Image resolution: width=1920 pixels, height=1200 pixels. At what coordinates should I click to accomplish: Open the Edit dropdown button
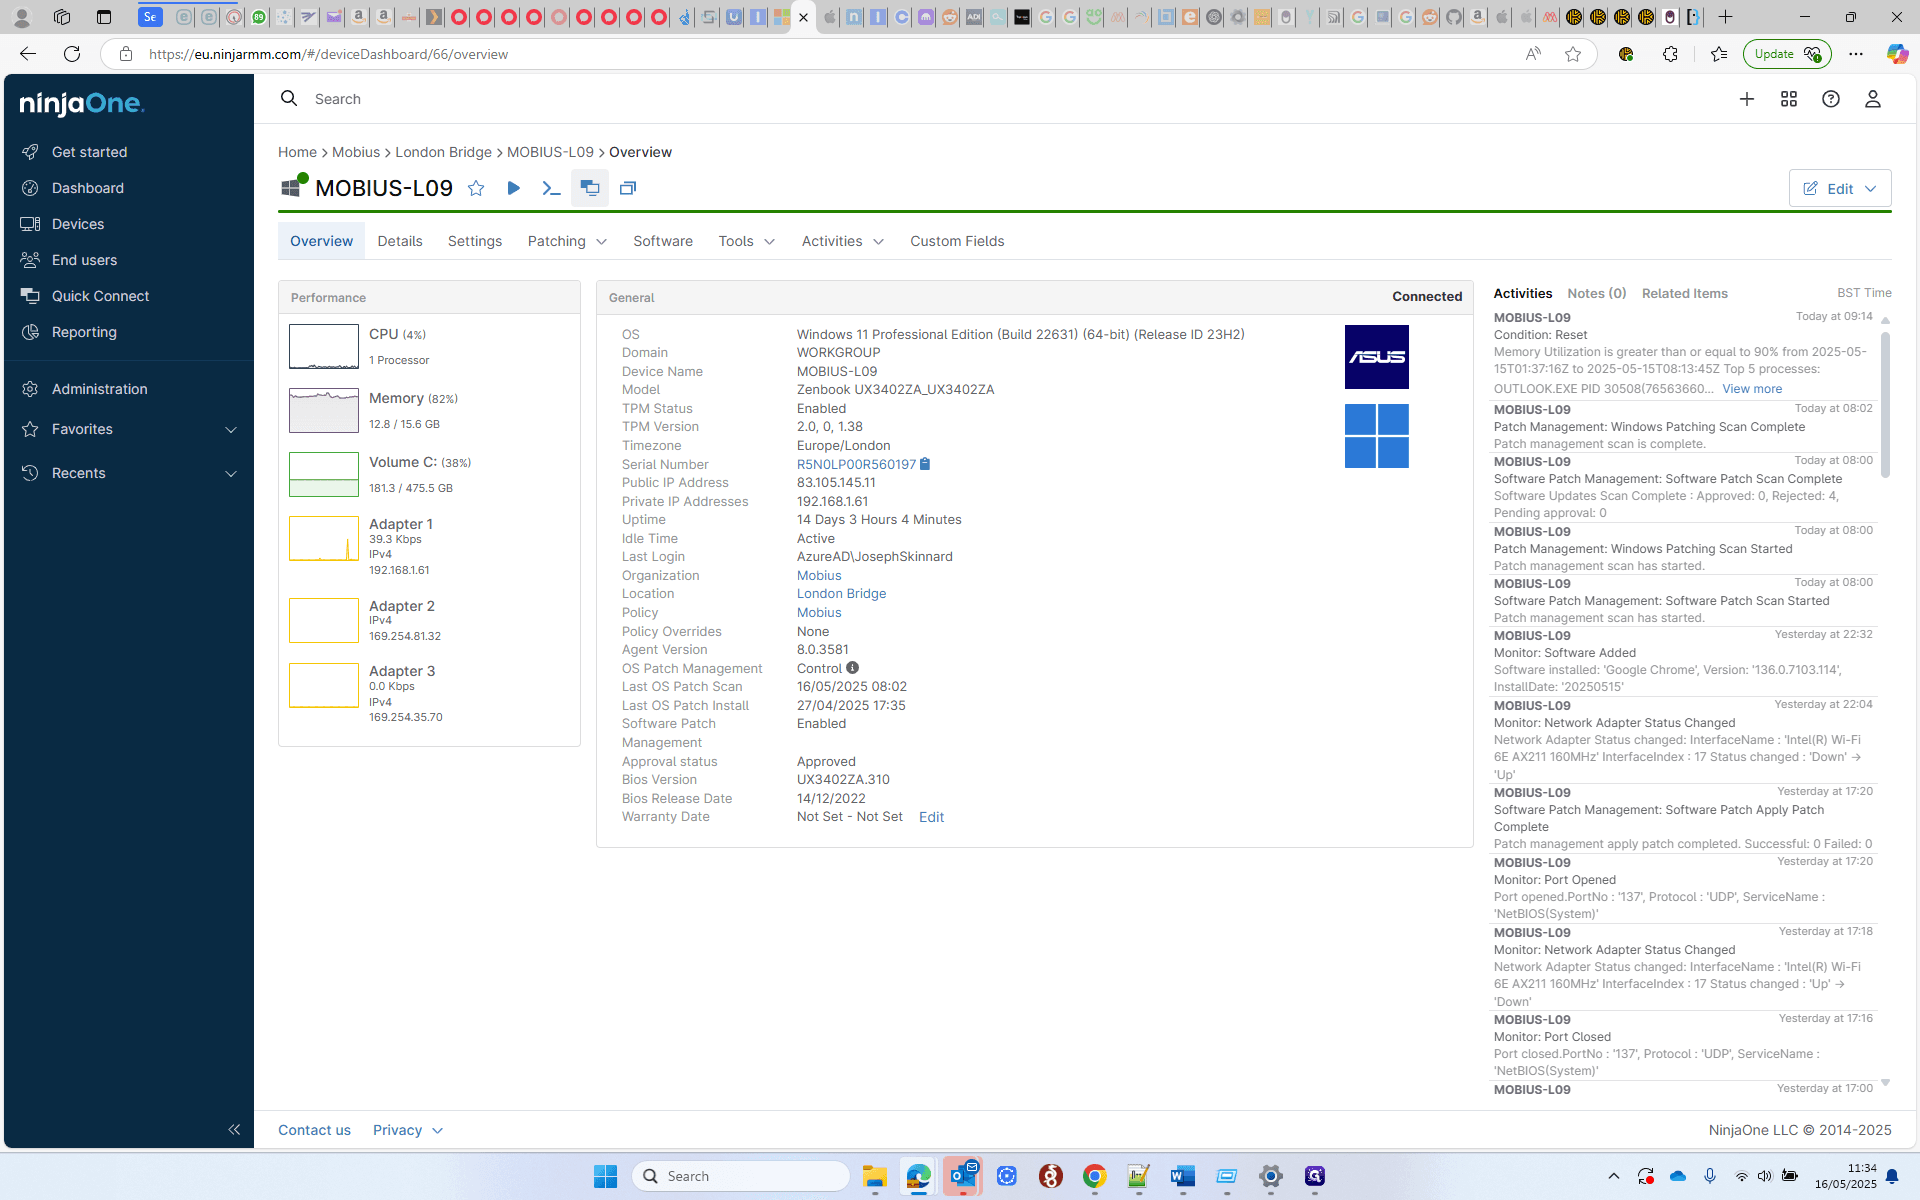pos(1840,188)
